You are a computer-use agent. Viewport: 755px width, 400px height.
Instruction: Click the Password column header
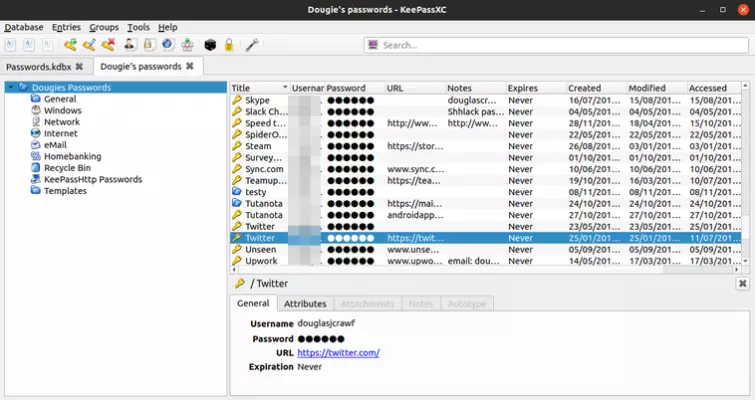click(355, 88)
